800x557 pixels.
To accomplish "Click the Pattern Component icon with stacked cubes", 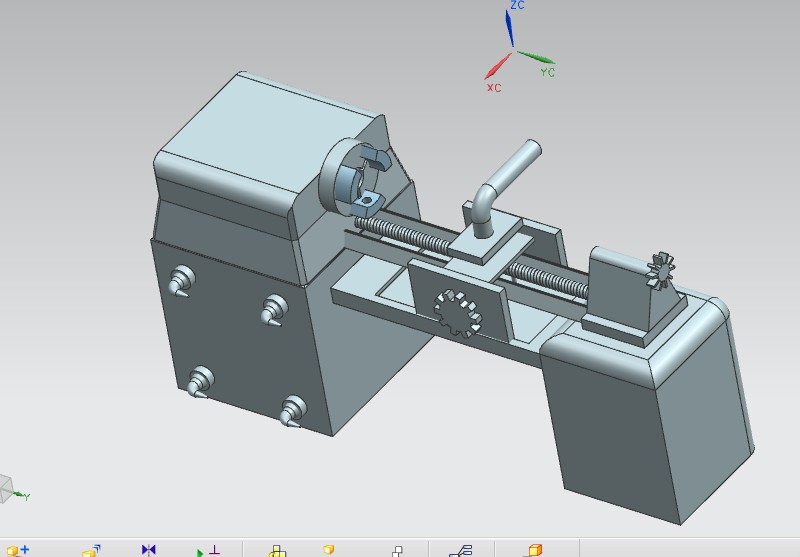I will pos(91,551).
